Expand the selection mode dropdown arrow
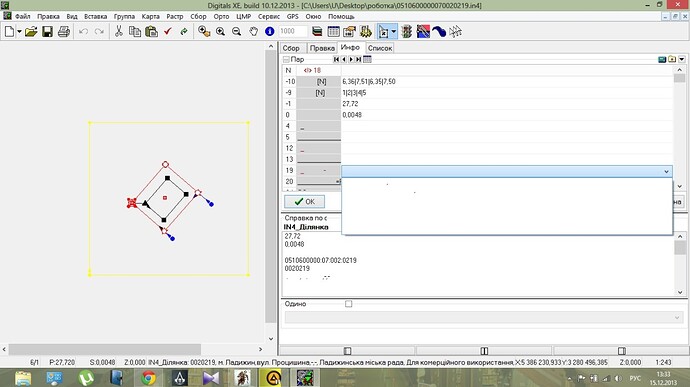 [394, 32]
